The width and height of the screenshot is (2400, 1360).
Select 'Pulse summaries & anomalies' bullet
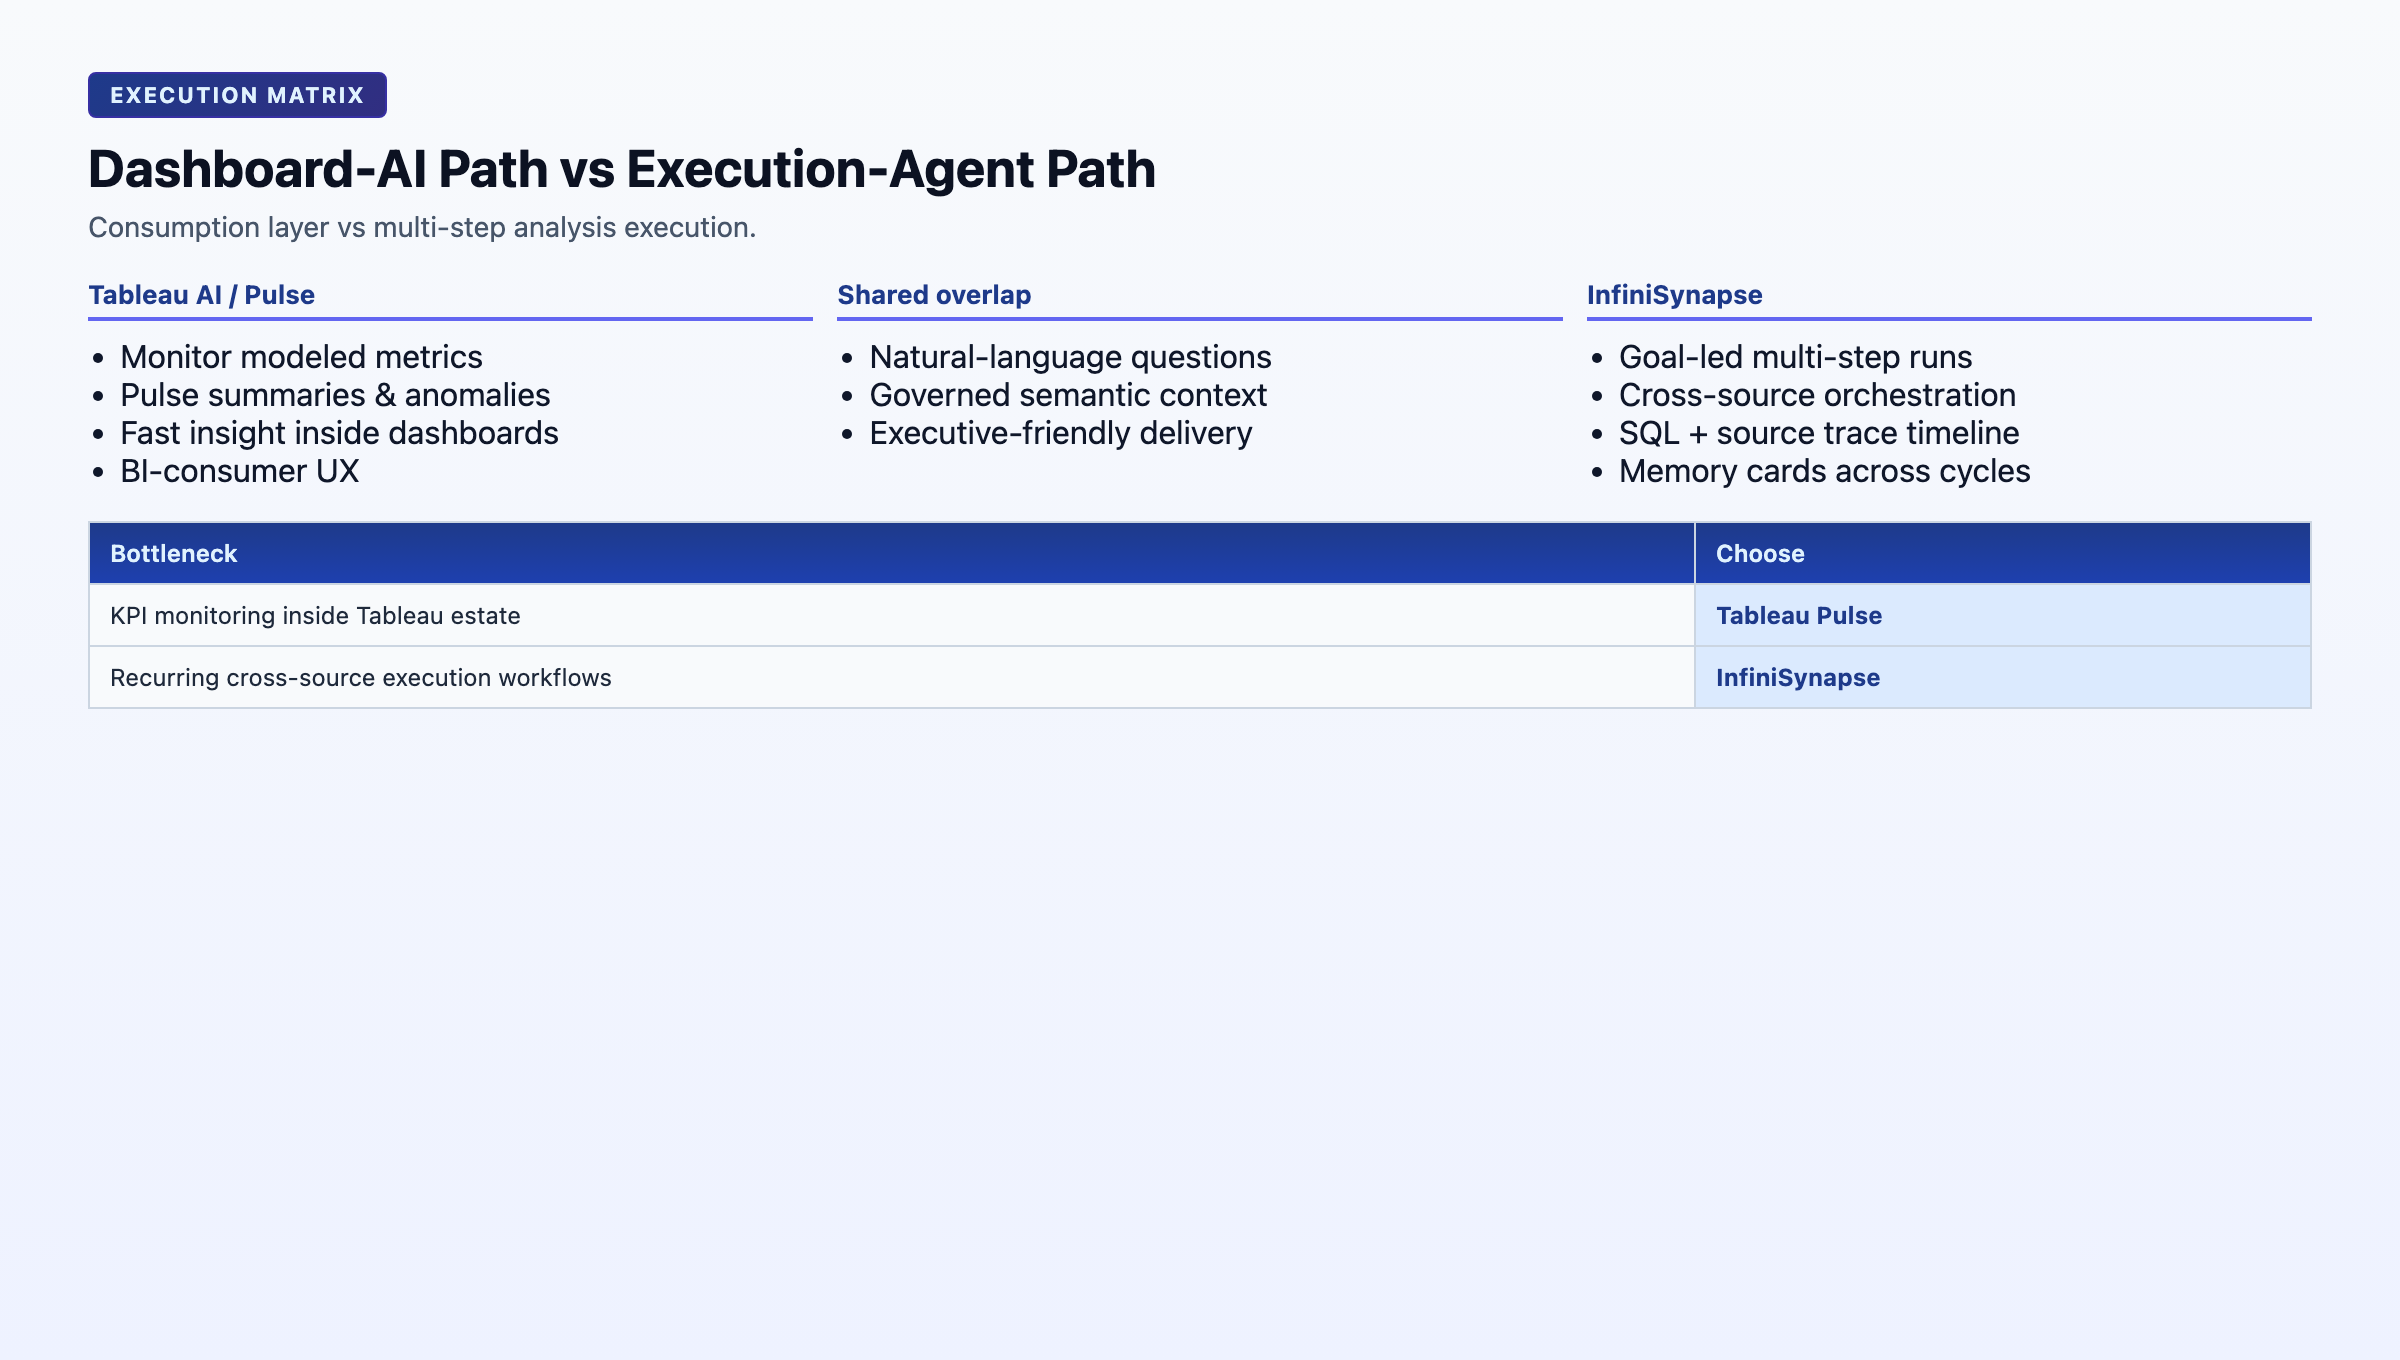[x=335, y=395]
